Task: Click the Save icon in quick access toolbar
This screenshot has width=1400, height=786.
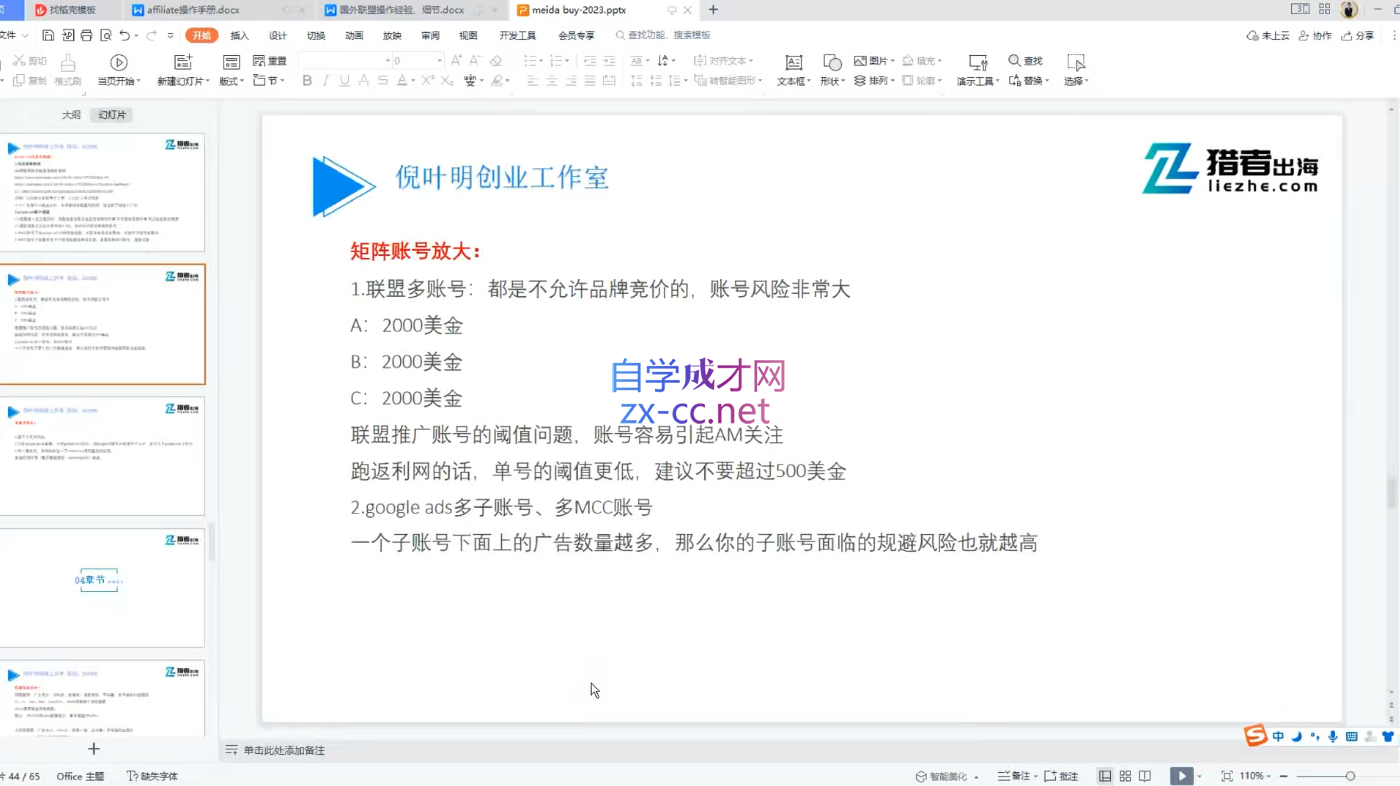Action: coord(48,35)
